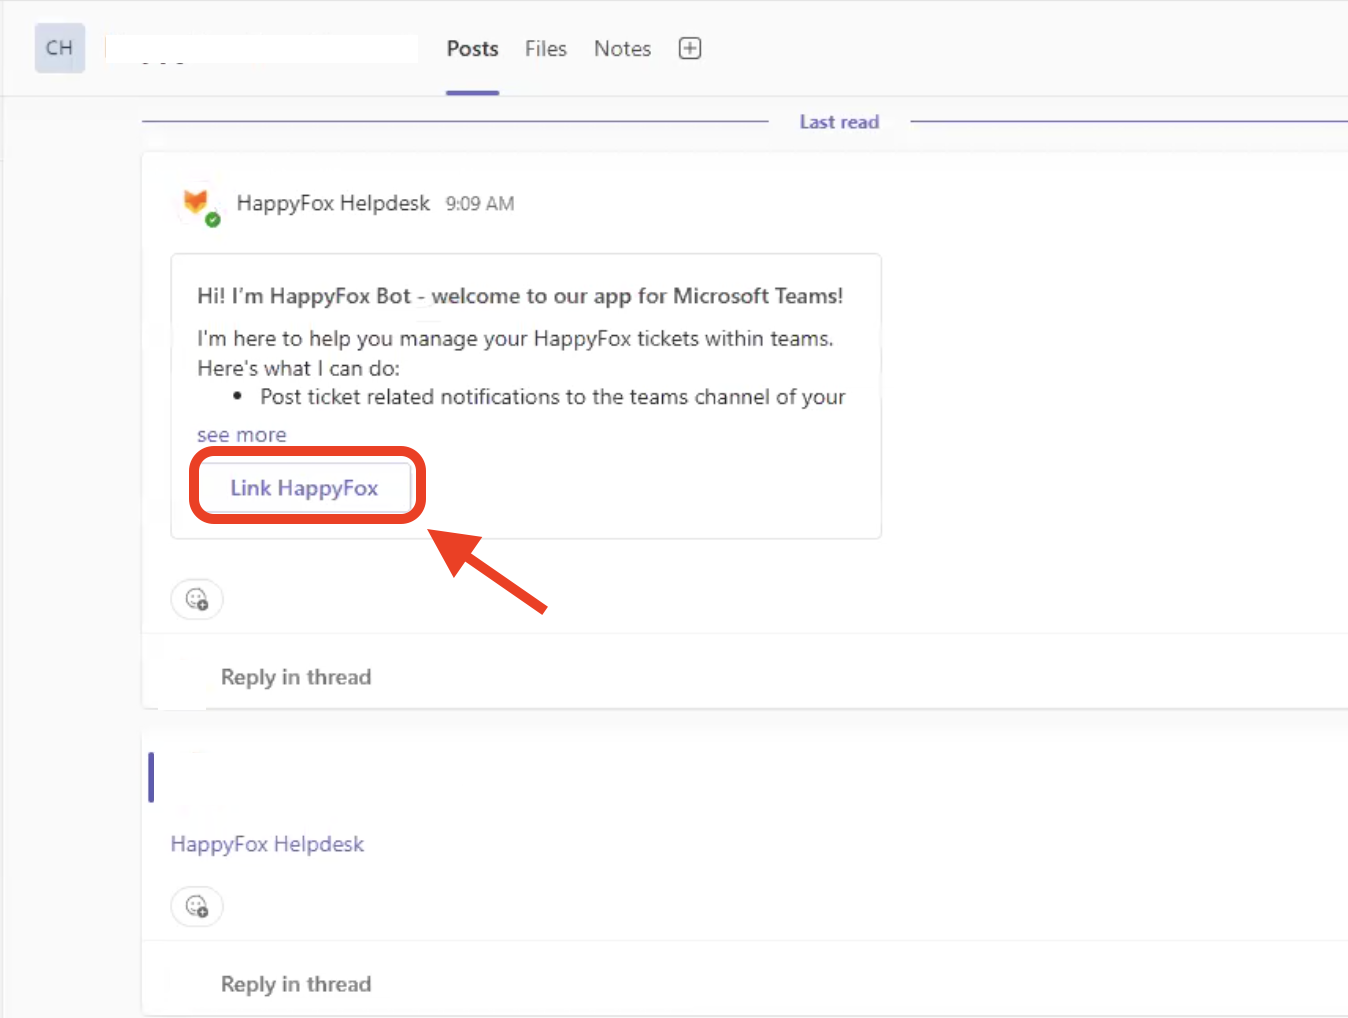The width and height of the screenshot is (1348, 1018).
Task: Add reaction to the second HappyFox post
Action: tap(197, 907)
